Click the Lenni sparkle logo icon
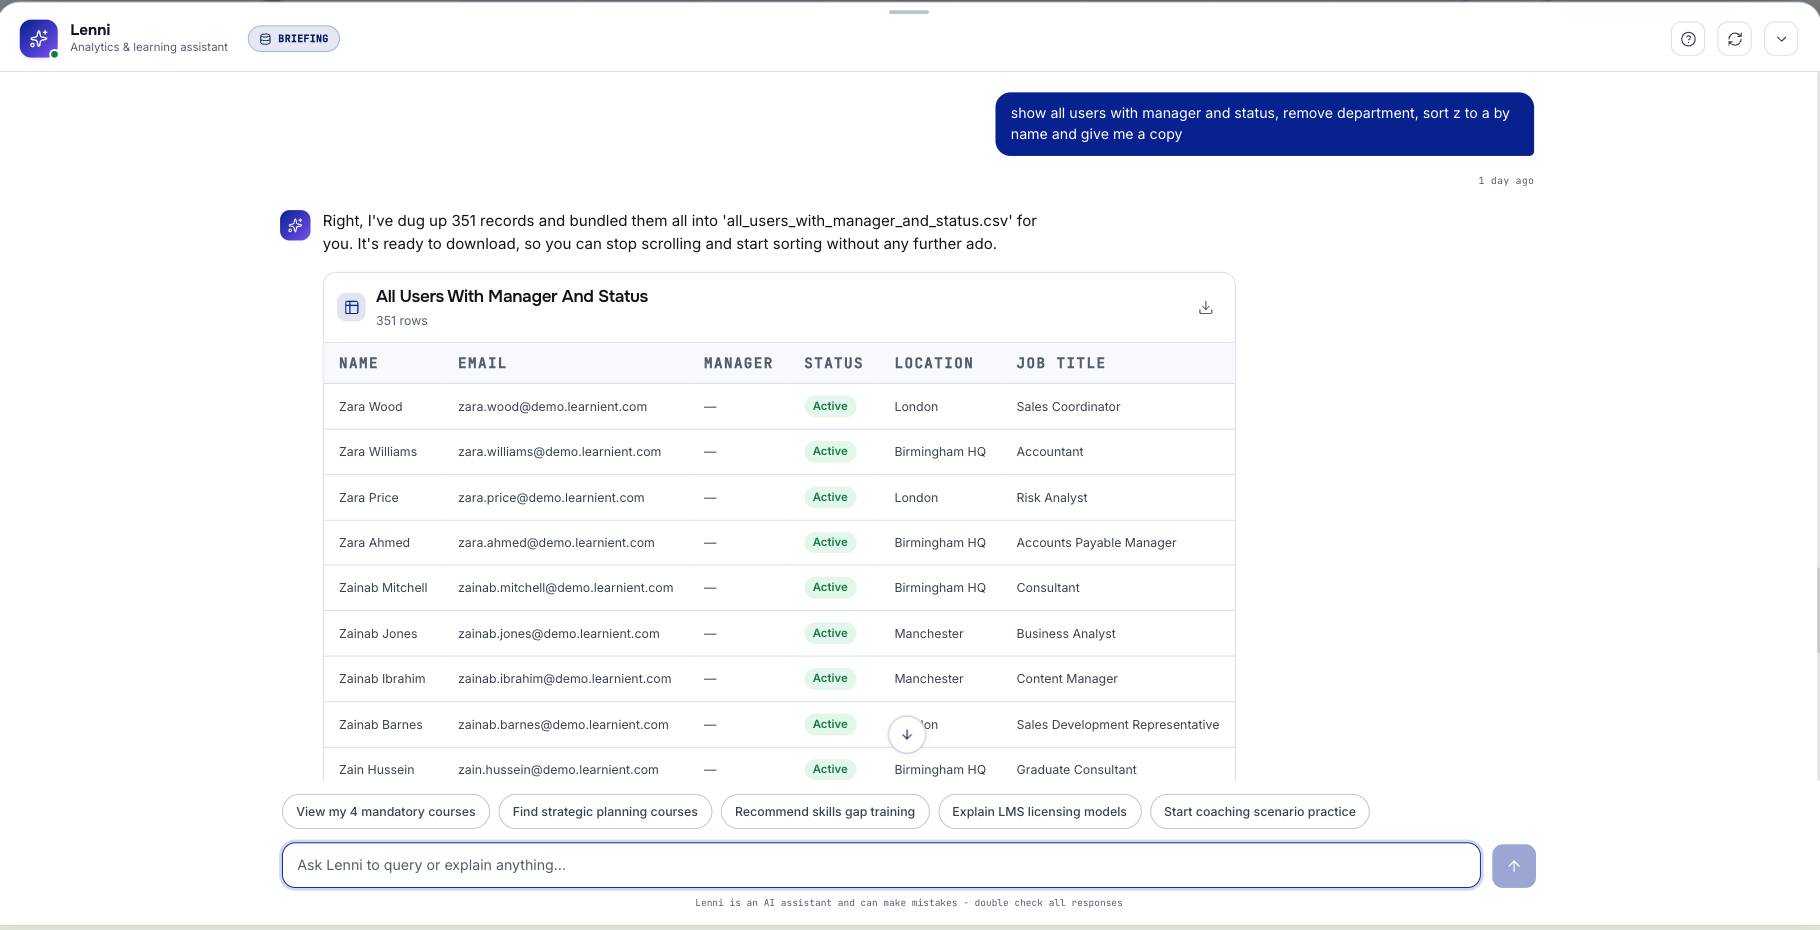 click(39, 39)
